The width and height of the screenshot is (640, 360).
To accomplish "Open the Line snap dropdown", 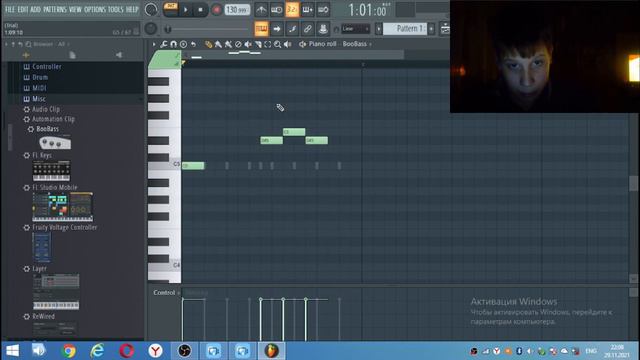I will point(356,29).
